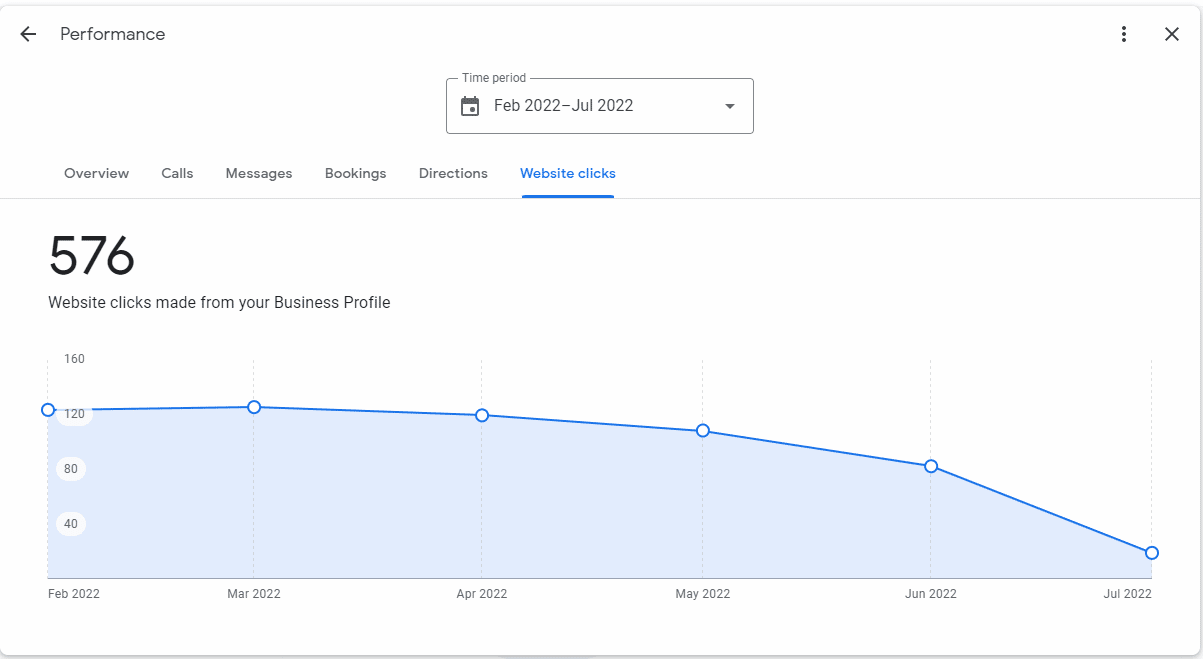Go to the Directions tab
Viewport: 1203px width, 659px height.
click(453, 173)
